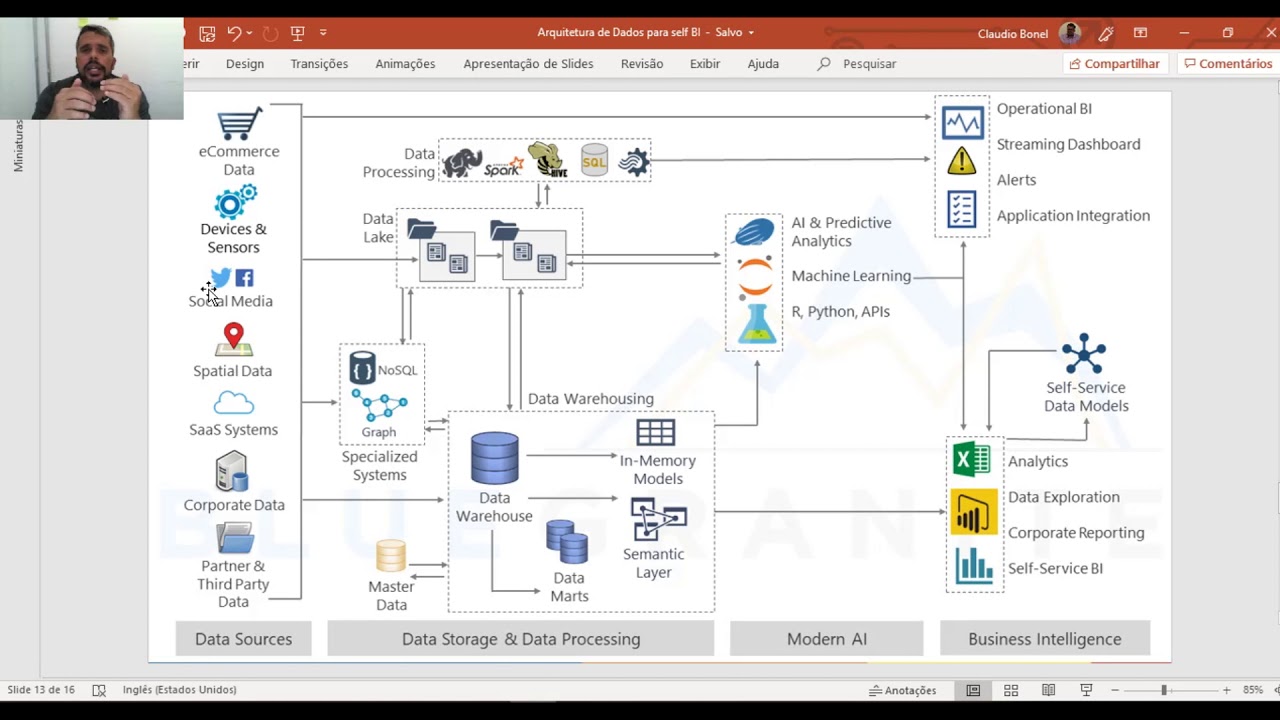Select the SaaS Systems cloud icon

click(x=234, y=403)
